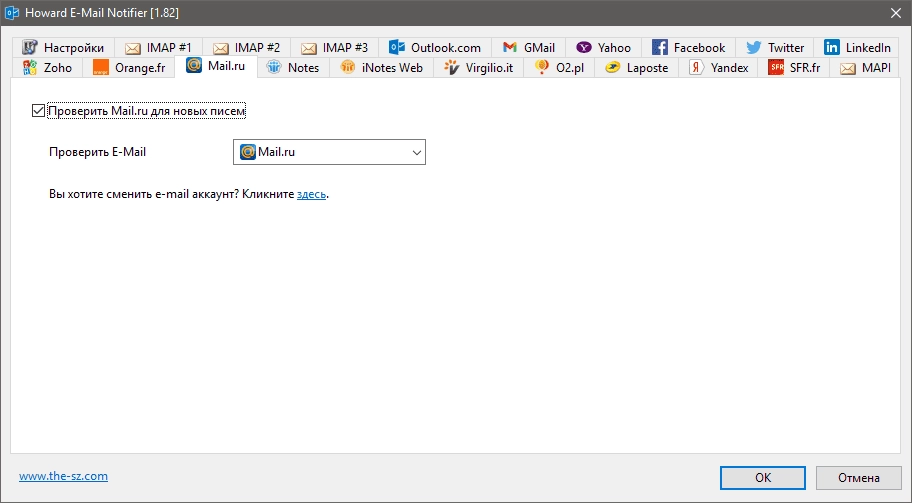The width and height of the screenshot is (912, 503).
Task: Click the iNotes Web tab icon
Action: (x=348, y=67)
